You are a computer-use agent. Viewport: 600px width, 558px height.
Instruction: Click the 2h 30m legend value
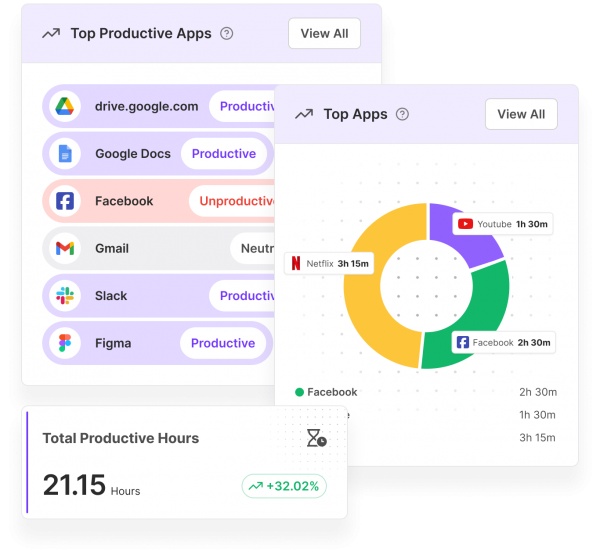(538, 392)
